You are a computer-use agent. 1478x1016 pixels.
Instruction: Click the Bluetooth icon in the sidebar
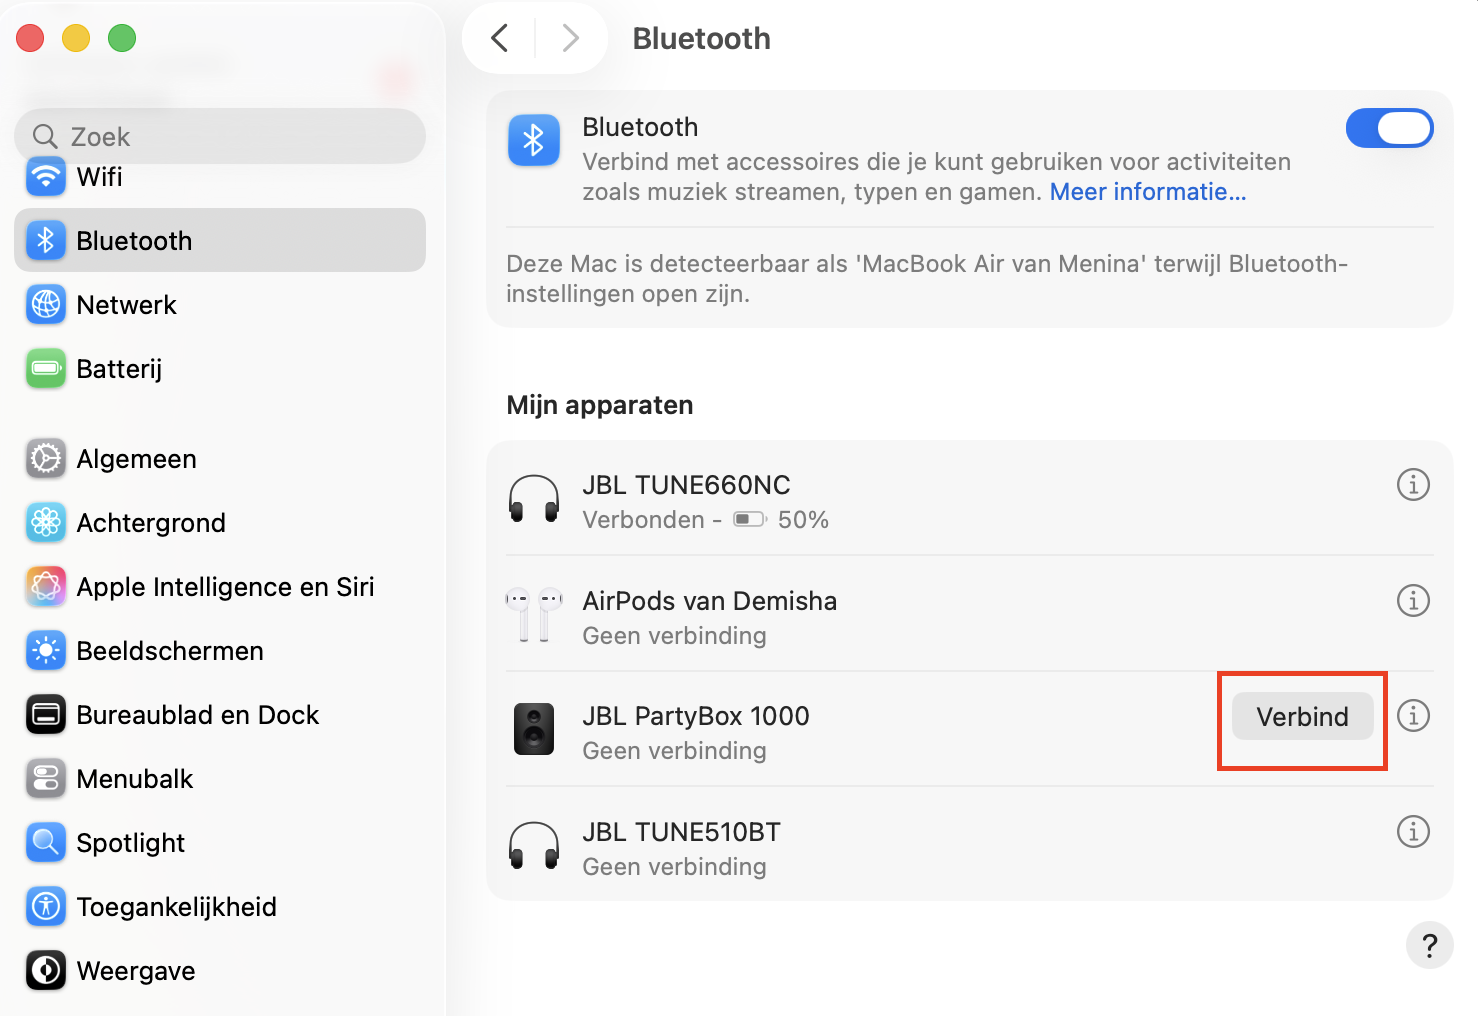point(45,240)
